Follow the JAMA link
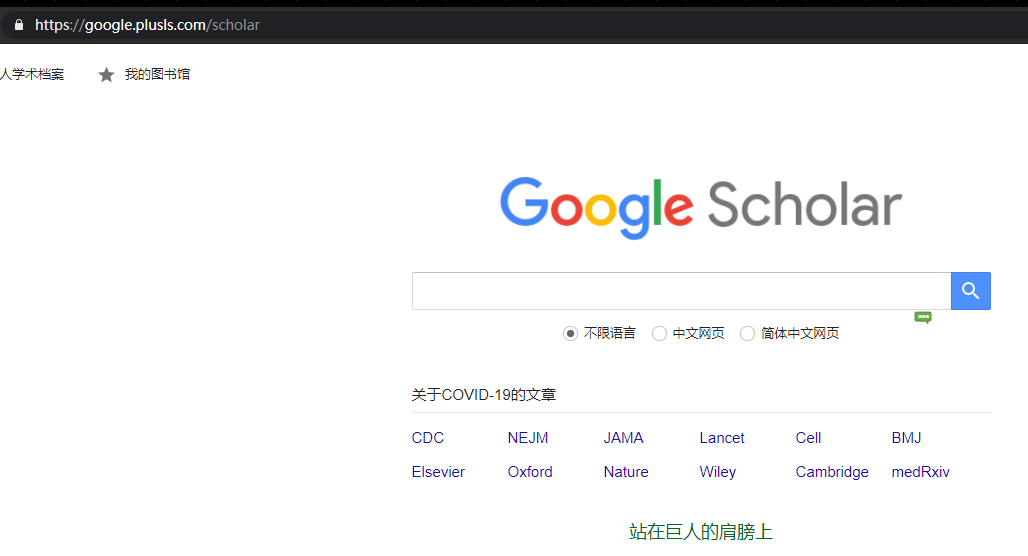The image size is (1028, 556). pos(623,438)
